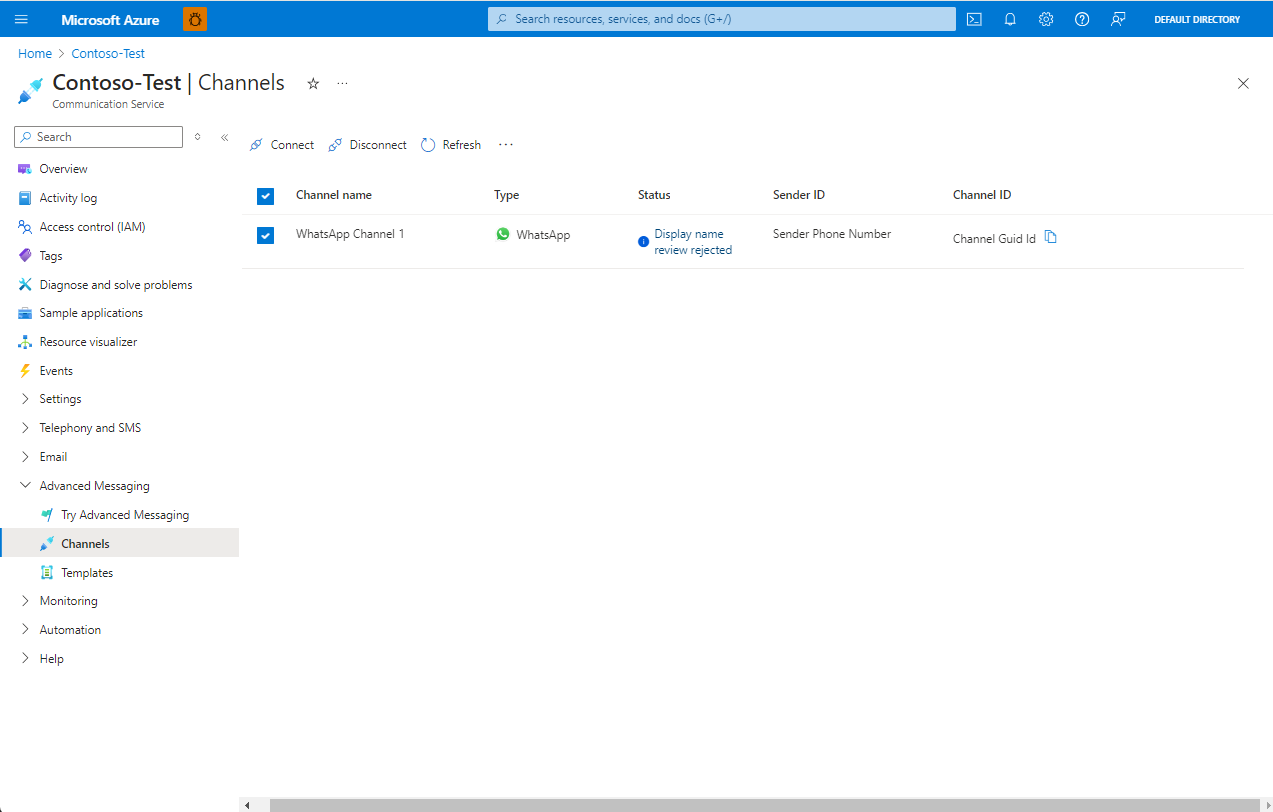Click the Sender Phone Number cell
The width and height of the screenshot is (1273, 812).
[x=832, y=234]
